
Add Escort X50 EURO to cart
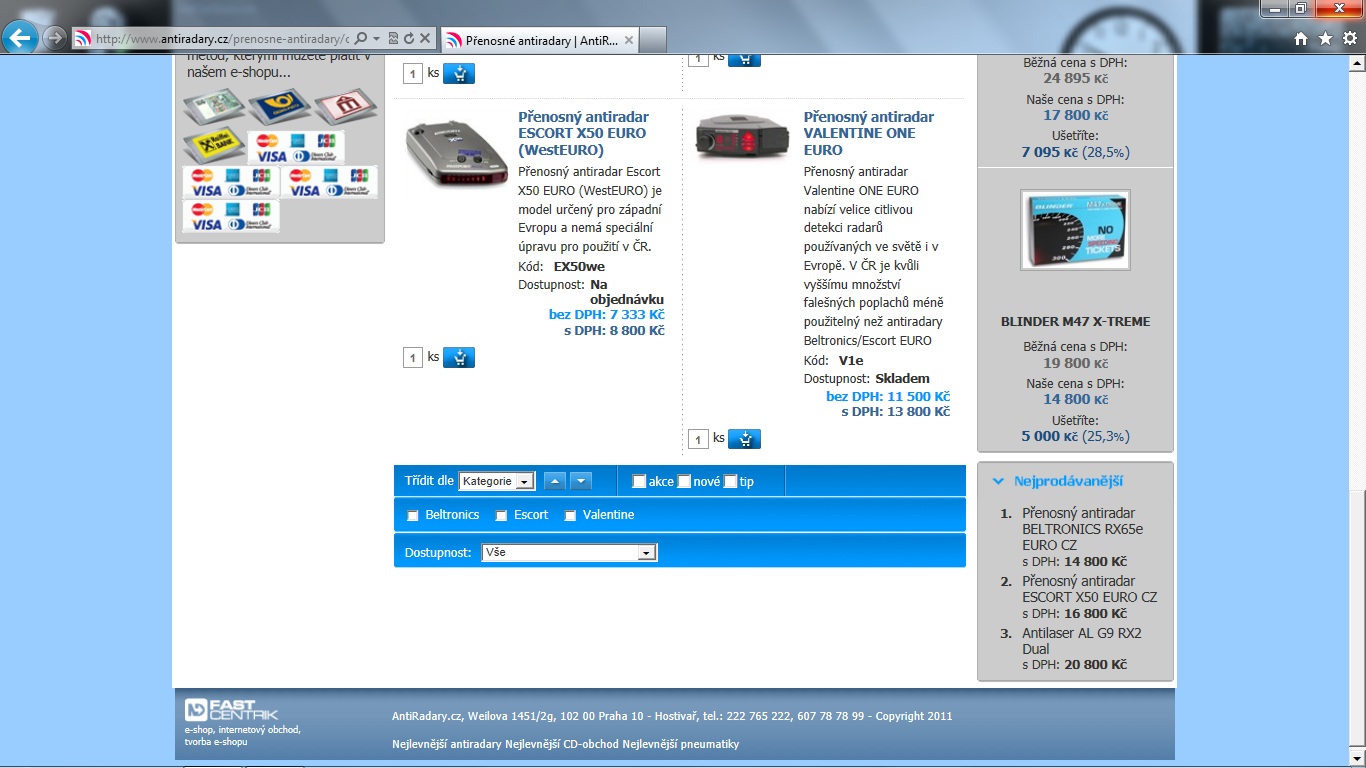pos(459,357)
